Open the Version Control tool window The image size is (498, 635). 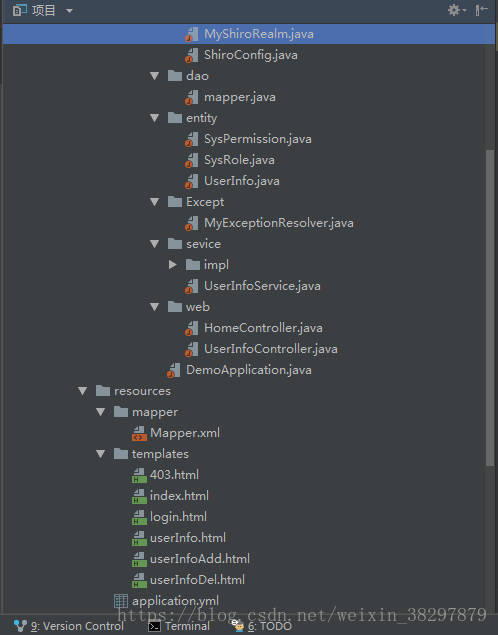click(x=69, y=626)
